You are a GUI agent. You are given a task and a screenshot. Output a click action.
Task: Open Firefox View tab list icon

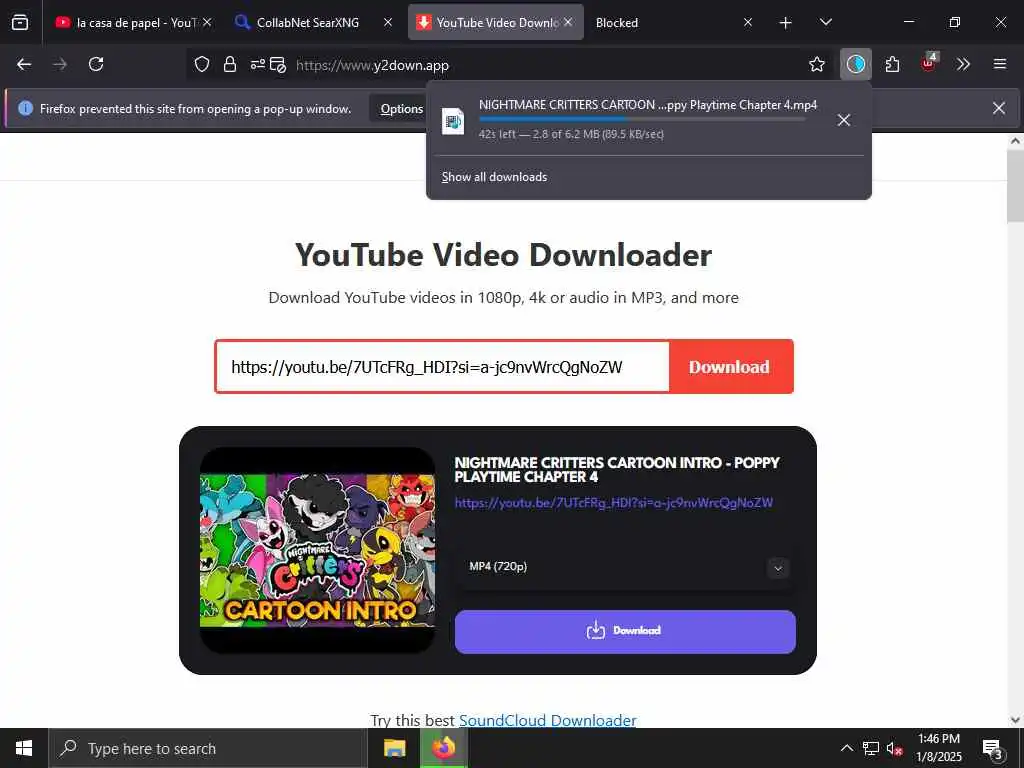pos(20,22)
